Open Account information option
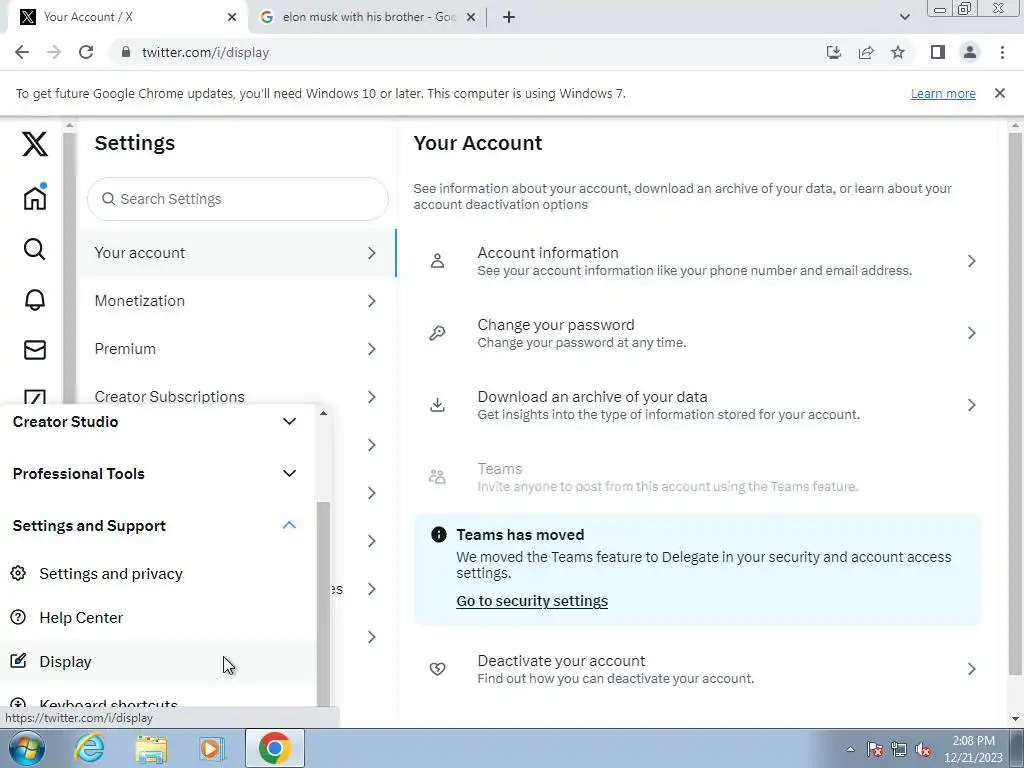Image resolution: width=1024 pixels, height=768 pixels. click(x=697, y=261)
